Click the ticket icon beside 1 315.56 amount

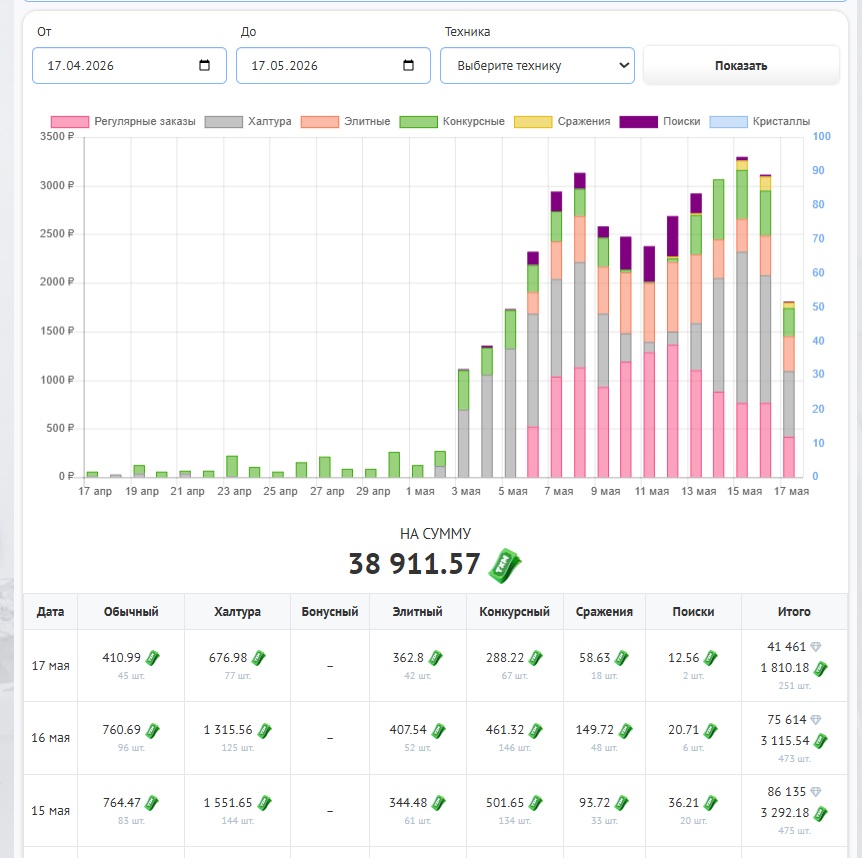point(264,730)
